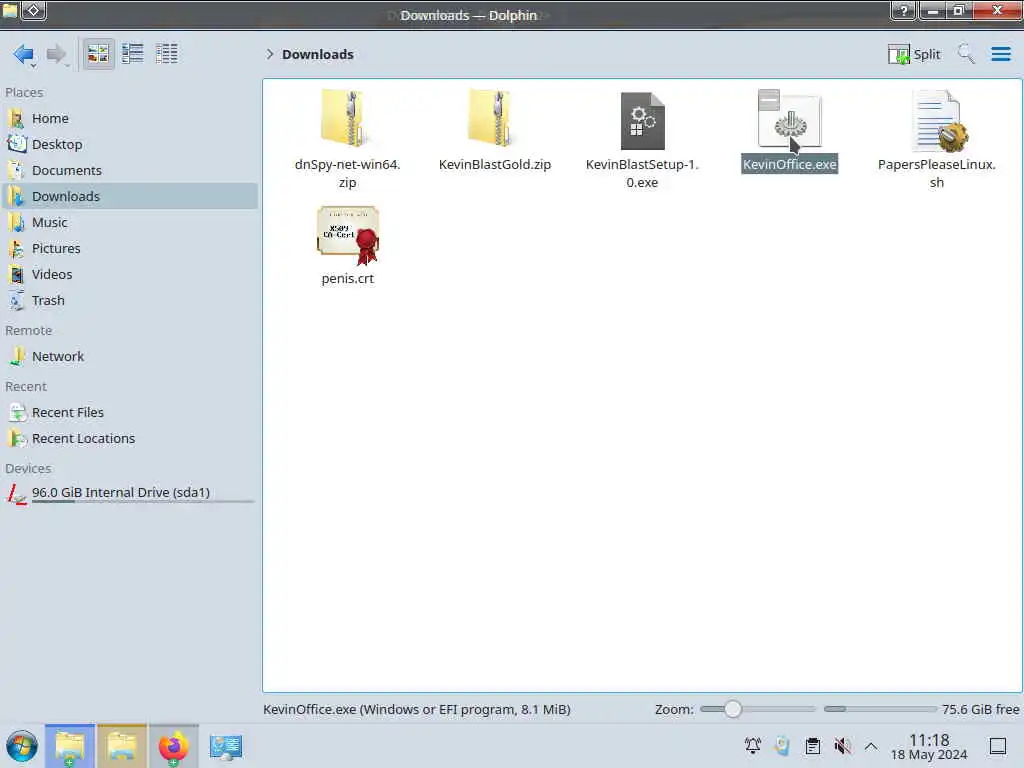Open Desktop in Places panel
Image resolution: width=1024 pixels, height=768 pixels.
129,144
